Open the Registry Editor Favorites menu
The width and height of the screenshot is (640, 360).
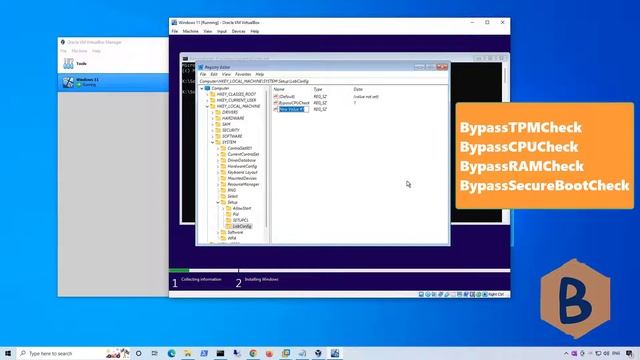243,74
